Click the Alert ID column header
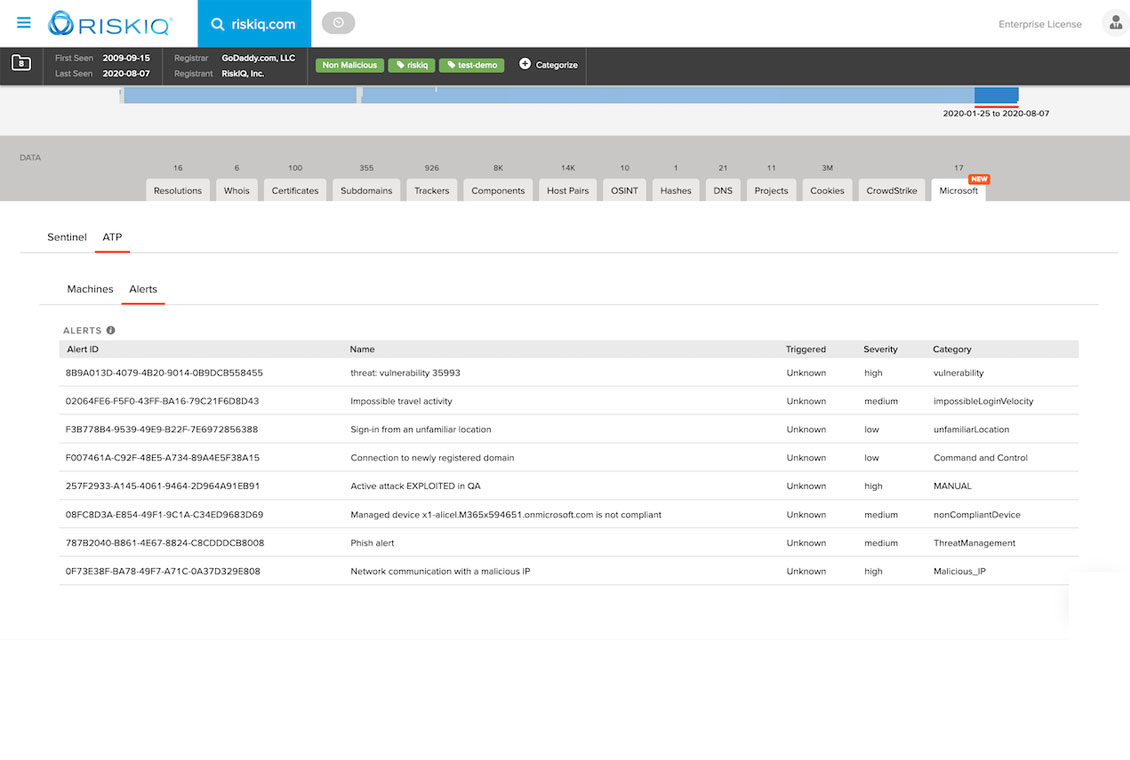Image resolution: width=1130 pixels, height=760 pixels. [82, 349]
